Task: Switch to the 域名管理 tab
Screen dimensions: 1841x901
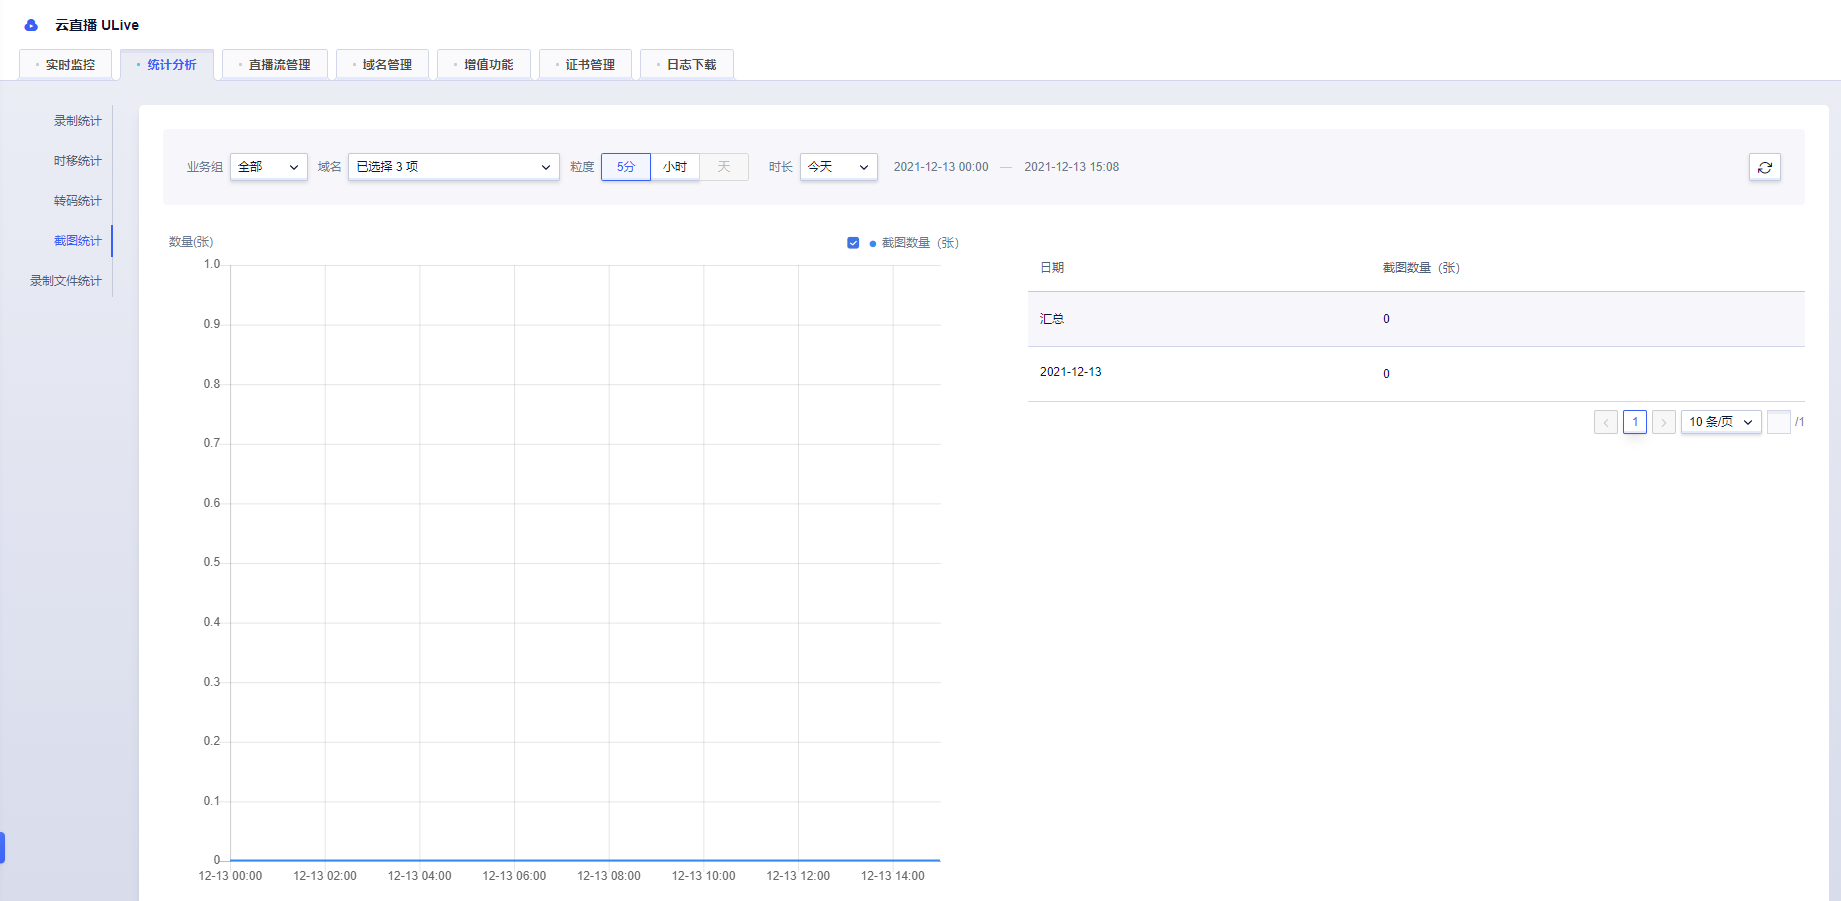Action: 382,65
